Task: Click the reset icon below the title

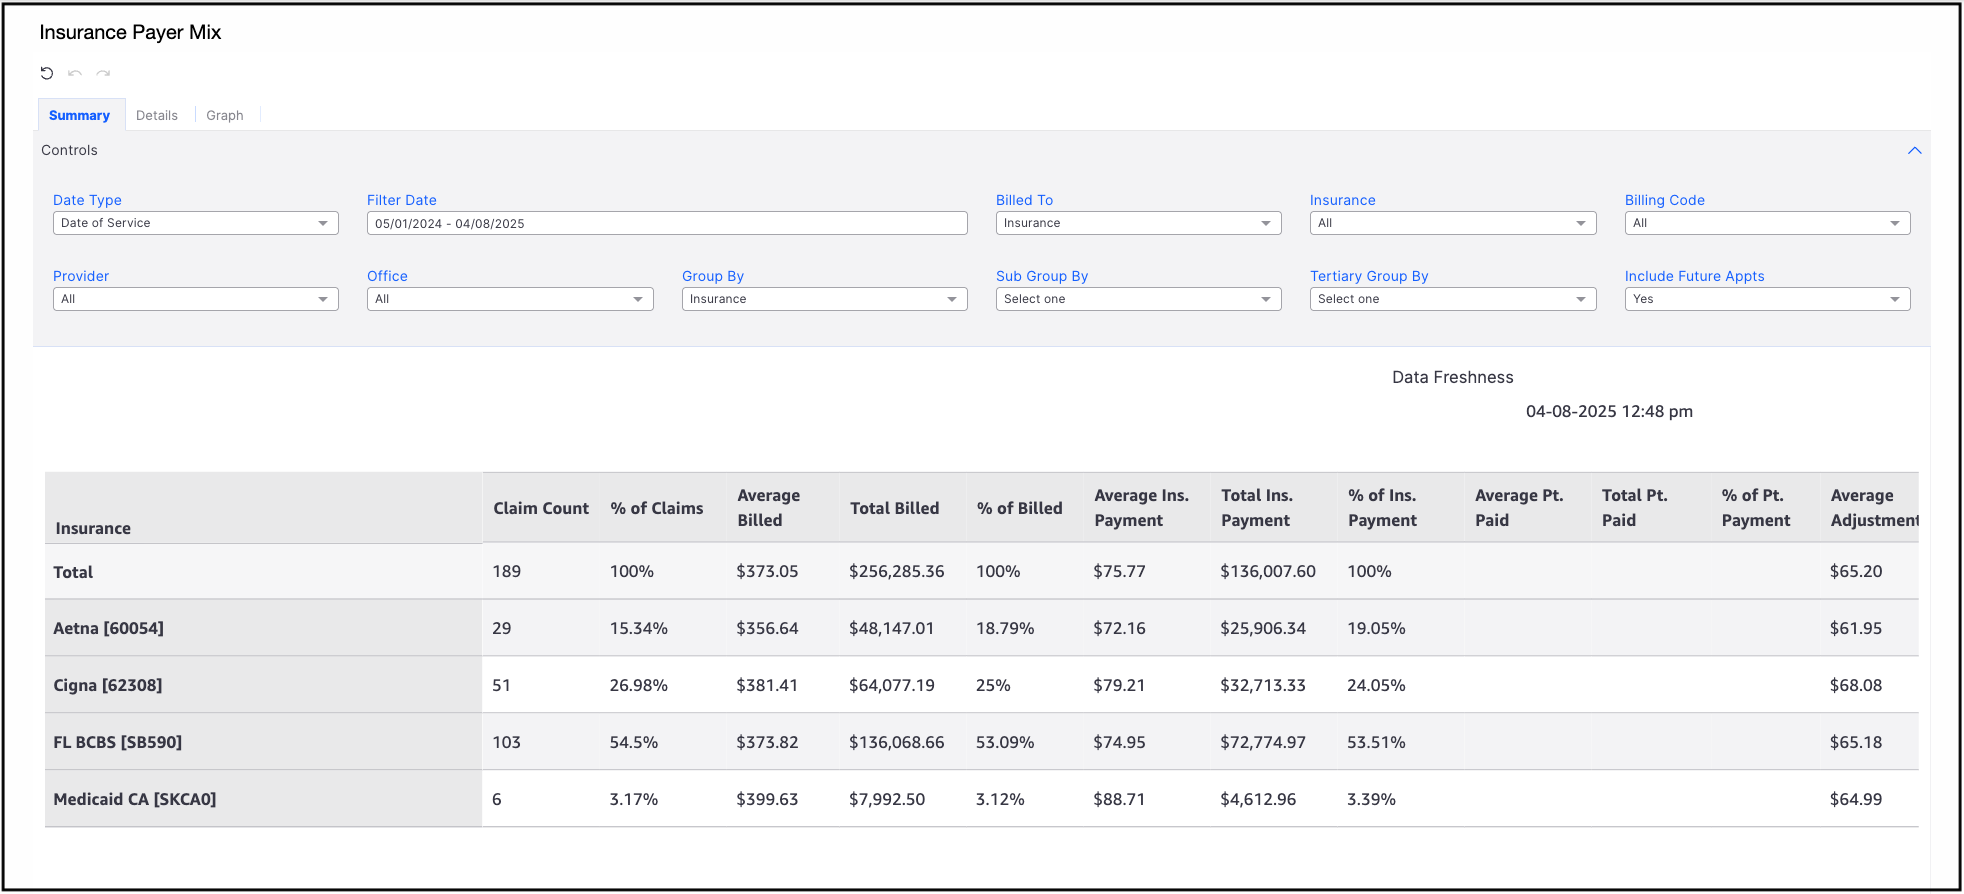Action: [x=47, y=73]
